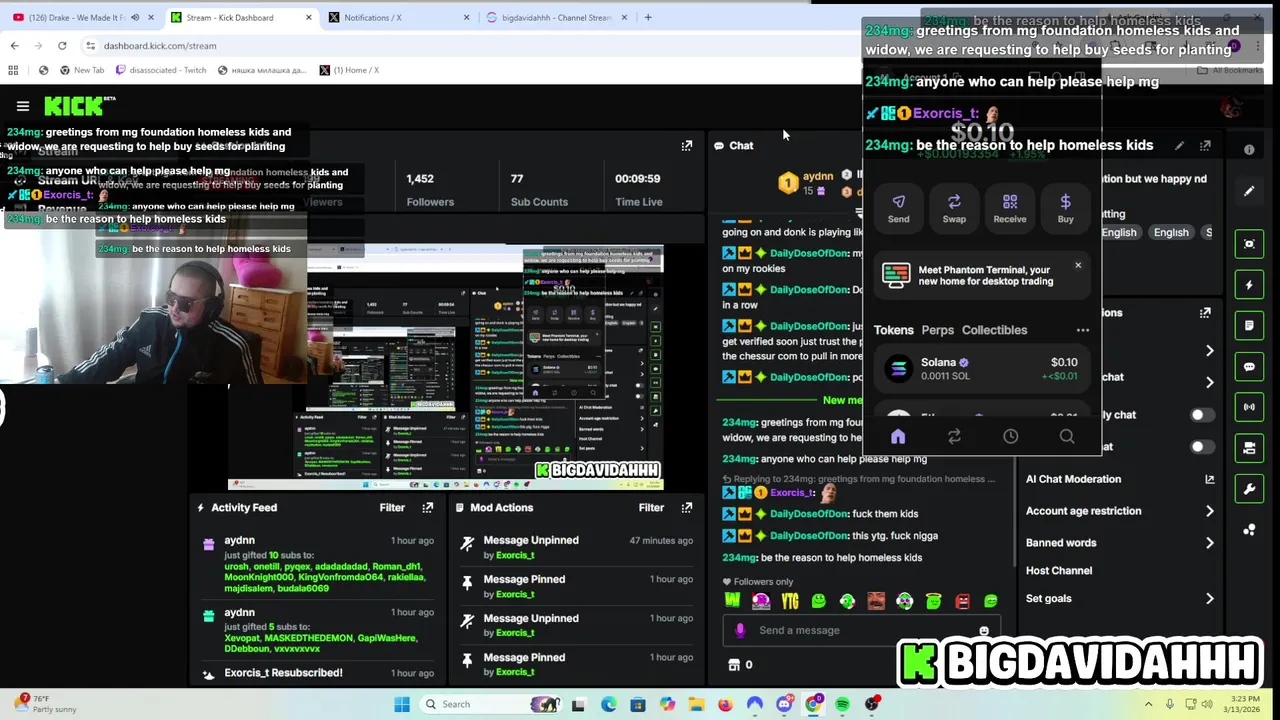Click the lightning bolt sidebar icon
Image resolution: width=1280 pixels, height=720 pixels.
tap(1249, 285)
